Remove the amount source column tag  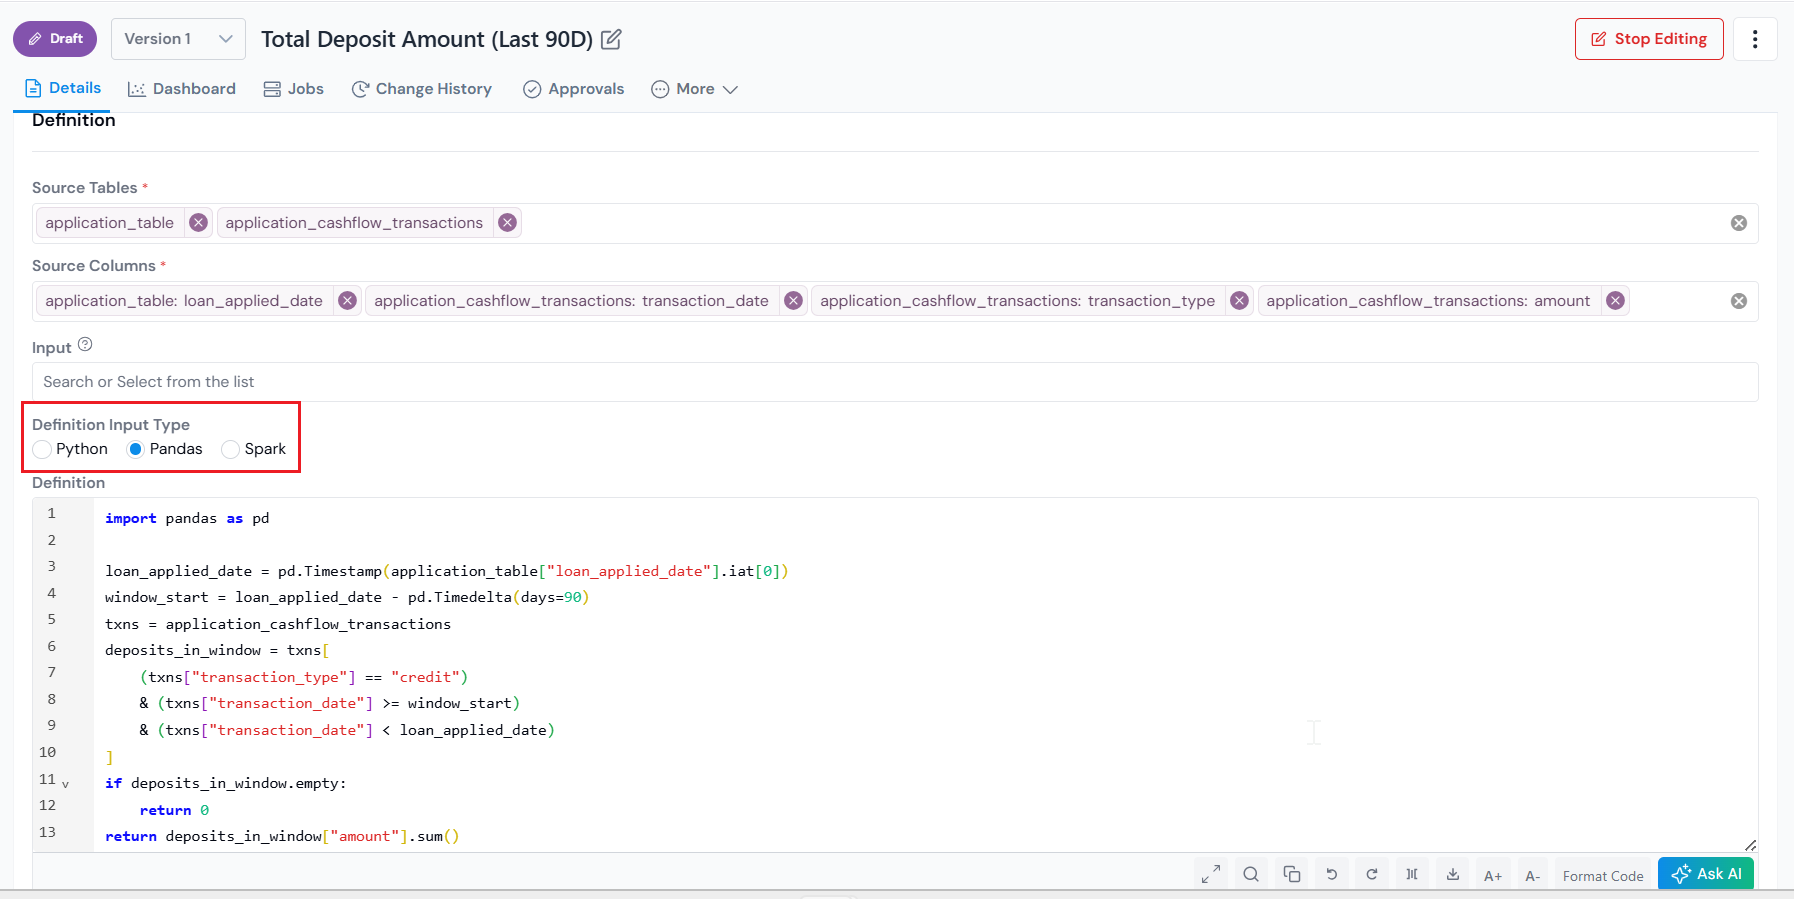point(1615,300)
